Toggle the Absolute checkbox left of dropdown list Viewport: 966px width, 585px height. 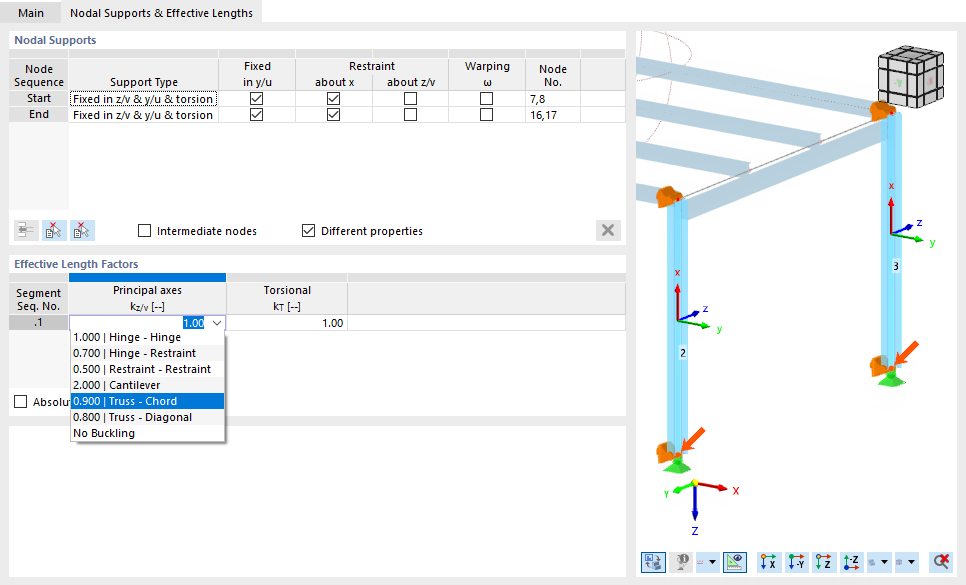tap(21, 401)
